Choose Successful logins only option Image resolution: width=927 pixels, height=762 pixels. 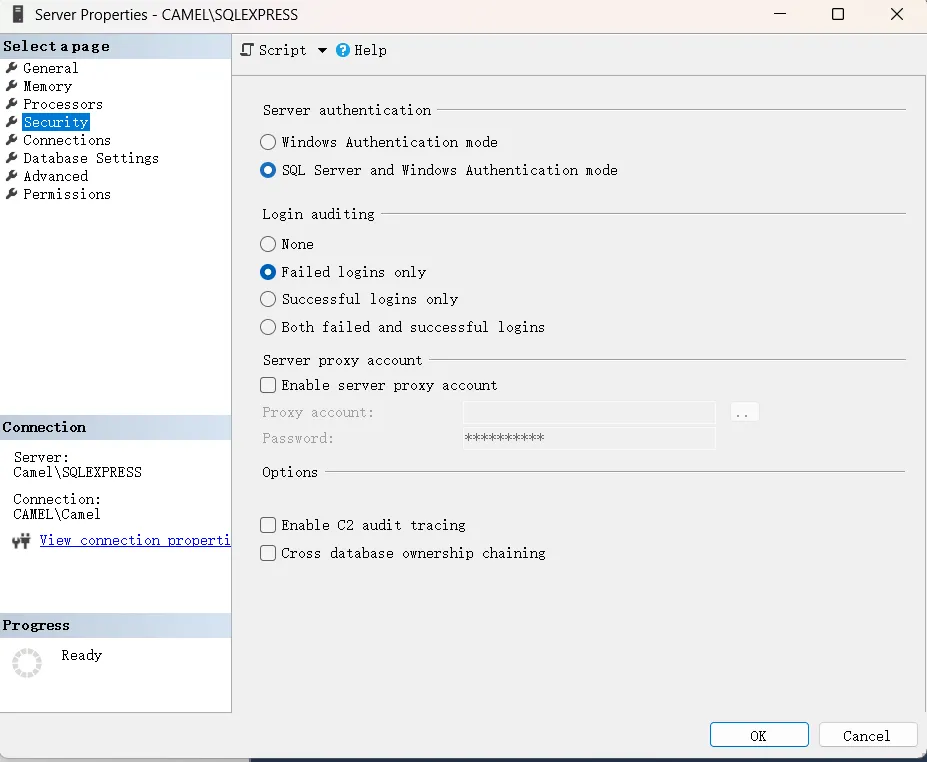[x=268, y=299]
